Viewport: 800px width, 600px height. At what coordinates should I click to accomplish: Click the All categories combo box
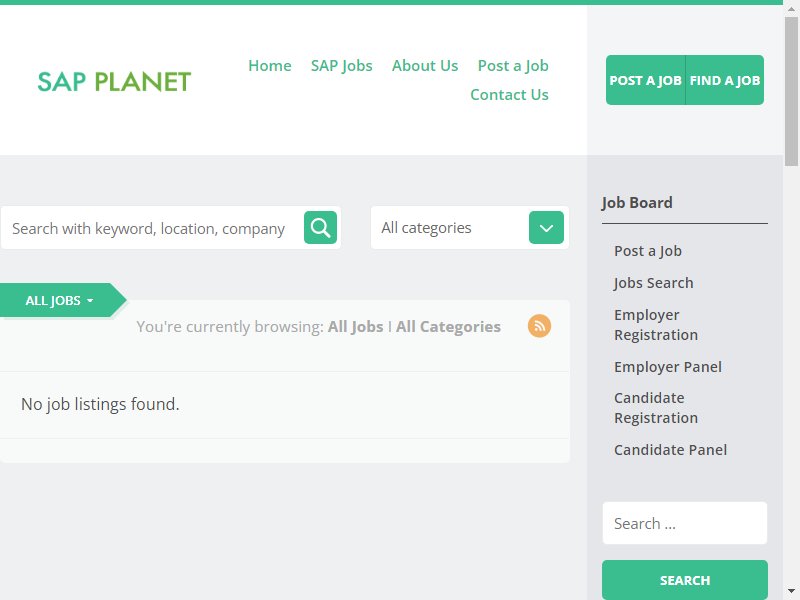470,228
